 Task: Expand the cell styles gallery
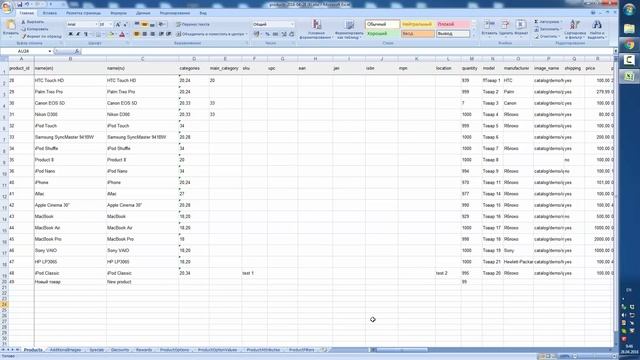[474, 36]
